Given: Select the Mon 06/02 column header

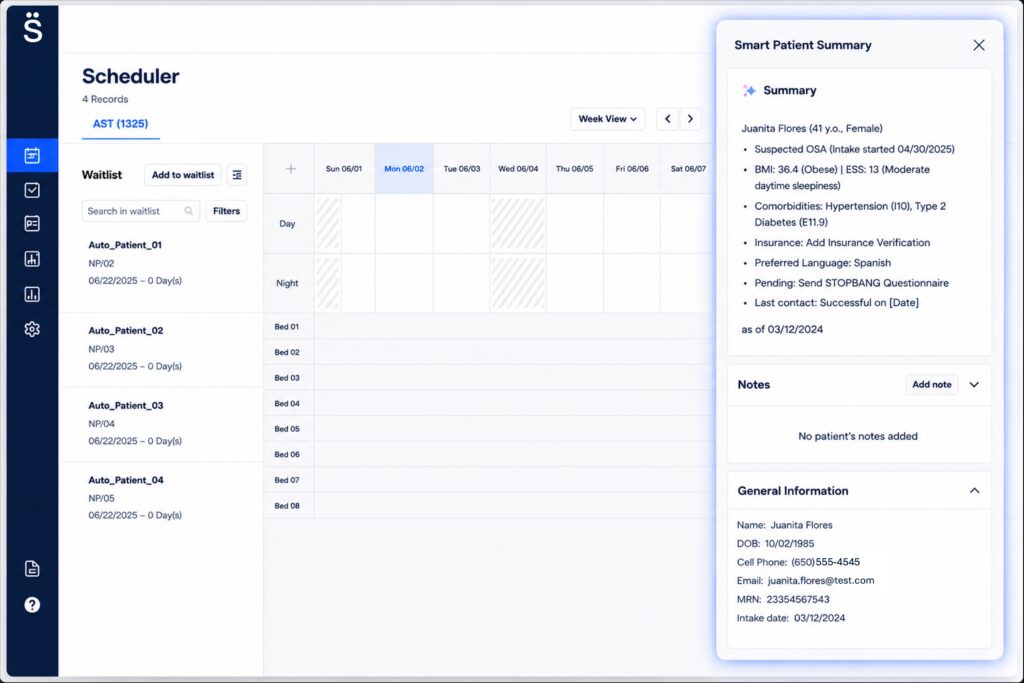Looking at the screenshot, I should [404, 168].
